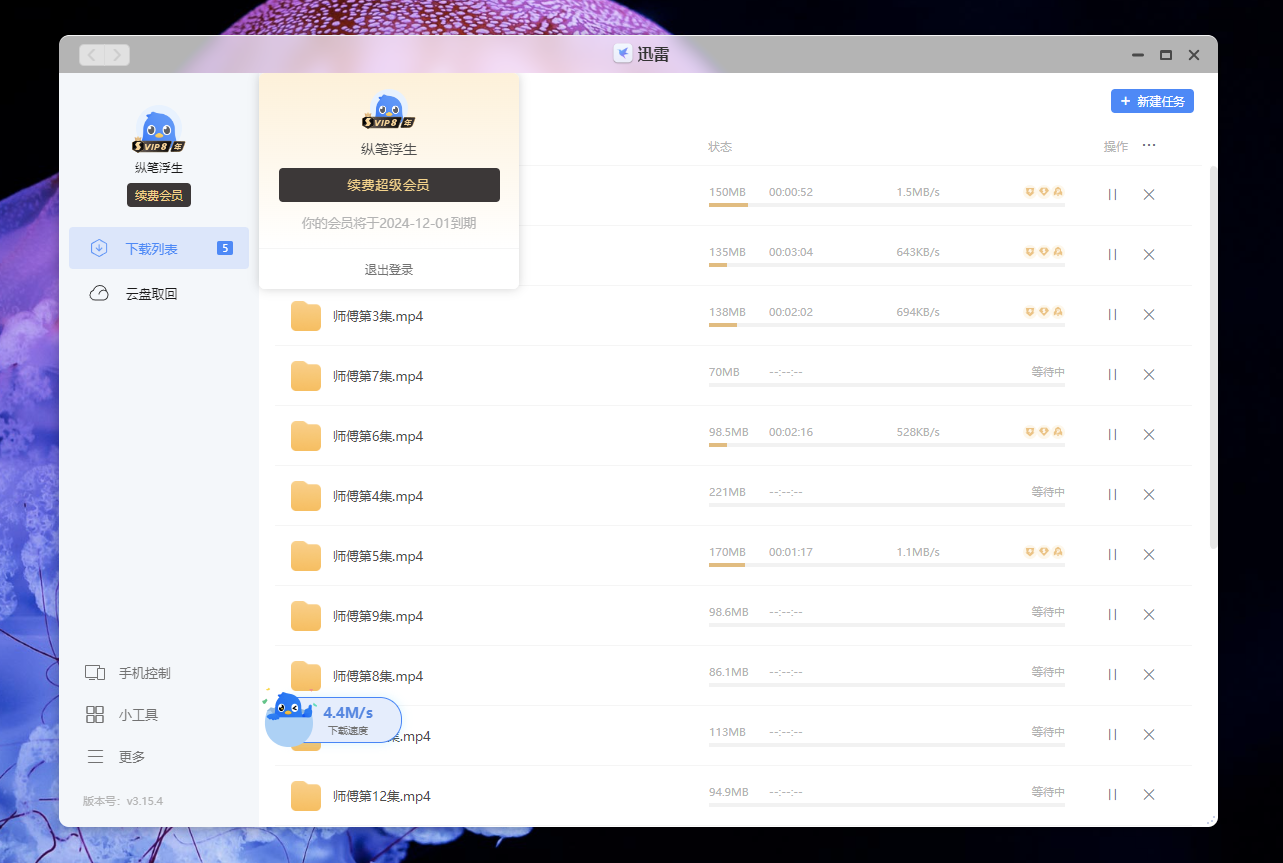Viewport: 1283px width, 863px height.
Task: Click the 续费超级会员 button
Action: point(389,185)
